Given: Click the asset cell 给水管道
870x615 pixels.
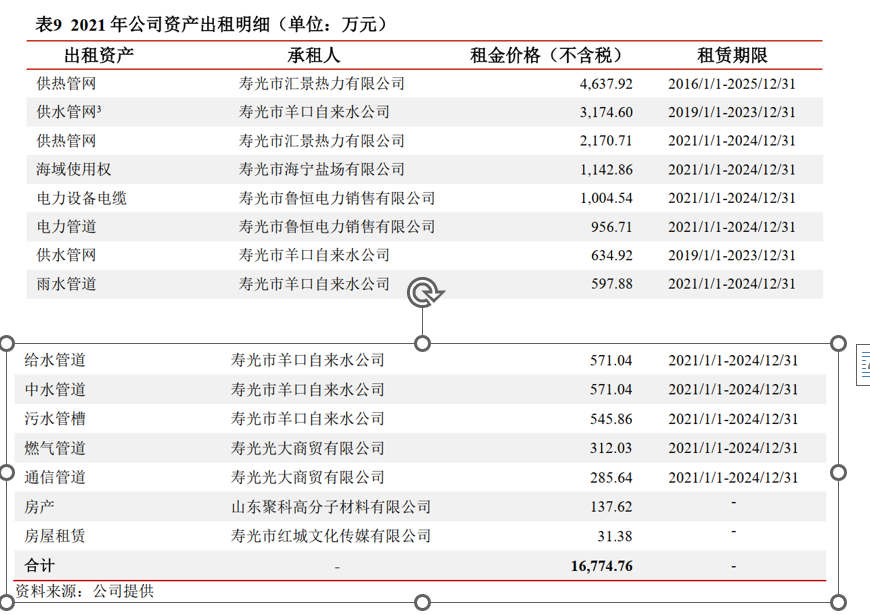Looking at the screenshot, I should coord(54,360).
